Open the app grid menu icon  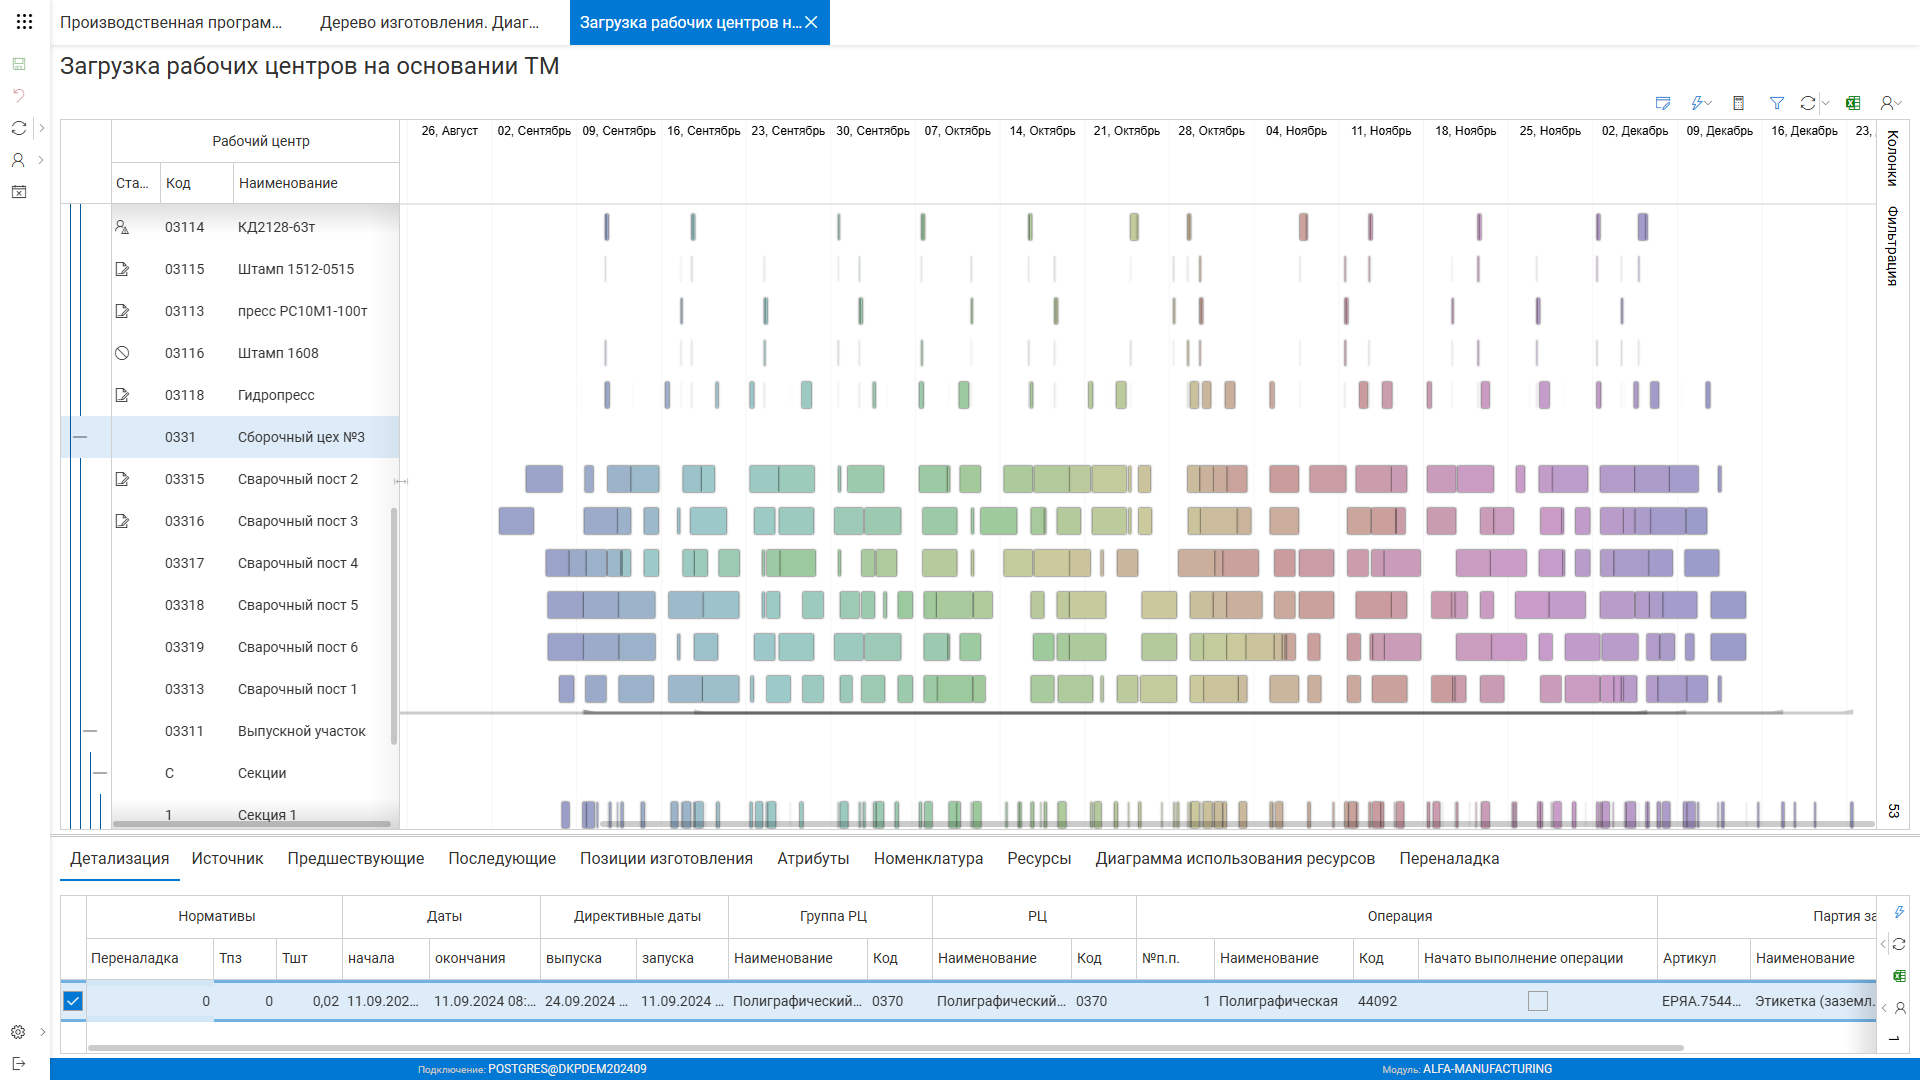[24, 21]
